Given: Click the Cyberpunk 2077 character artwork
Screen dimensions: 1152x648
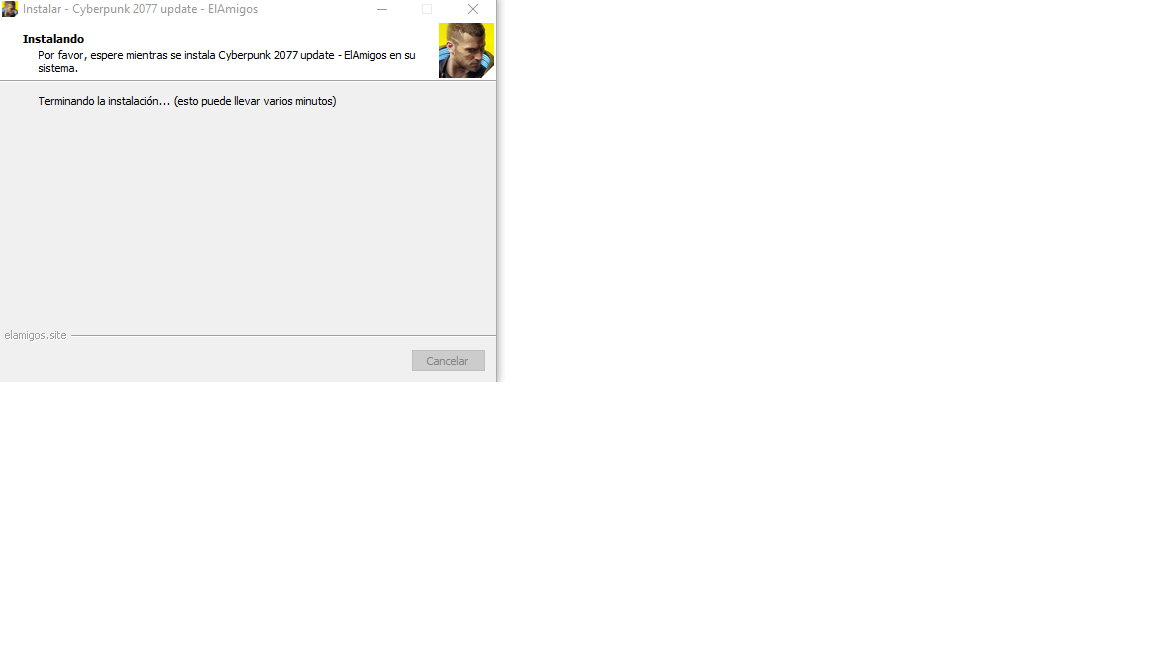Looking at the screenshot, I should point(467,50).
